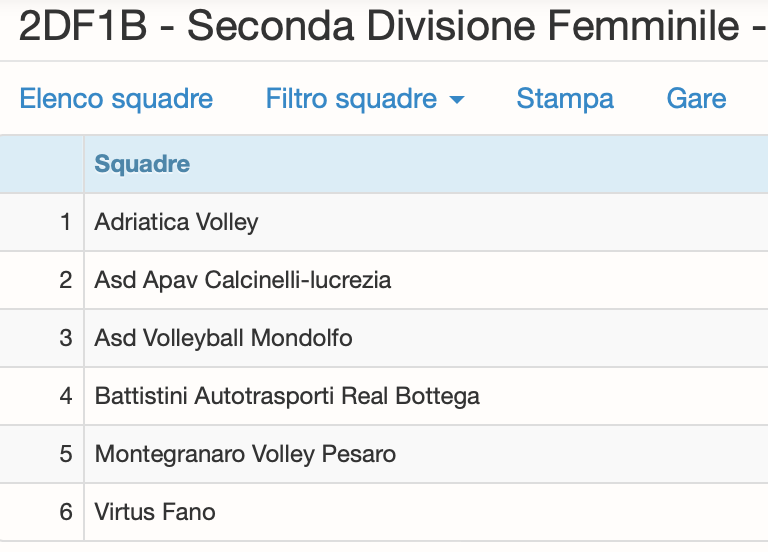
Task: Click the Virtus Fano row
Action: click(384, 512)
